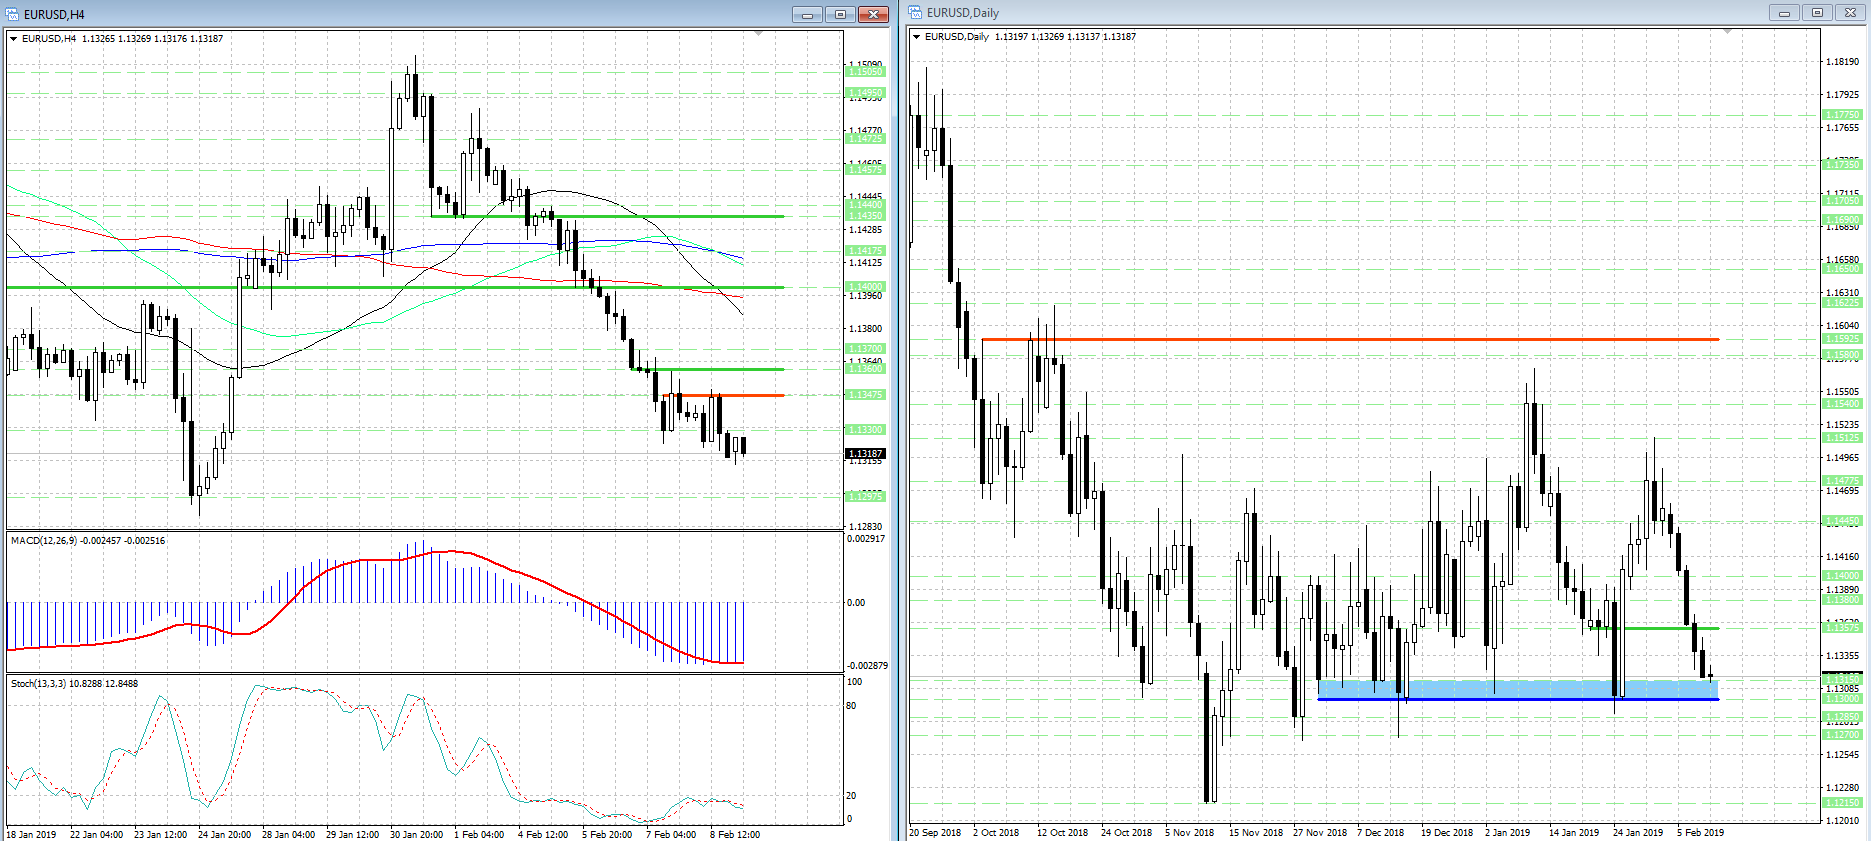
Task: Expand one-click trading arrow on Daily chart
Action: pos(917,37)
